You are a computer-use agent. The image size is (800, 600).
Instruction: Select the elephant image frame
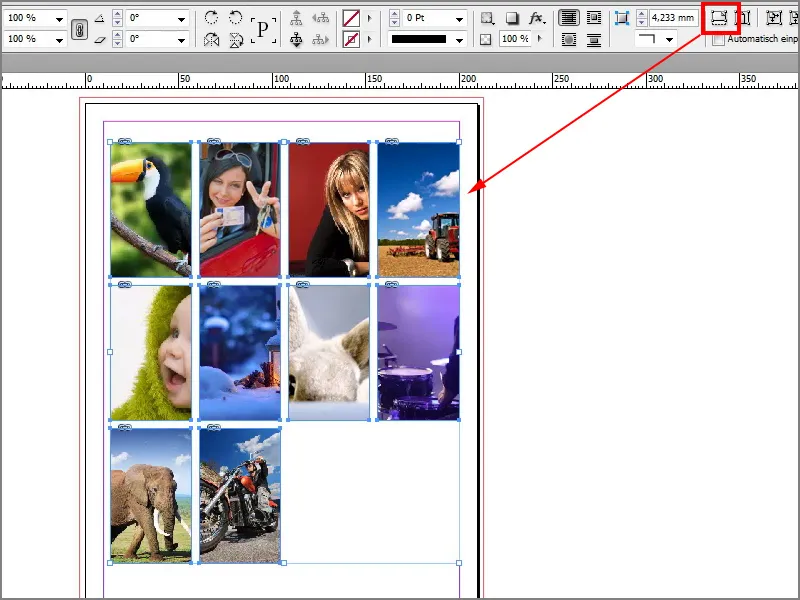151,495
